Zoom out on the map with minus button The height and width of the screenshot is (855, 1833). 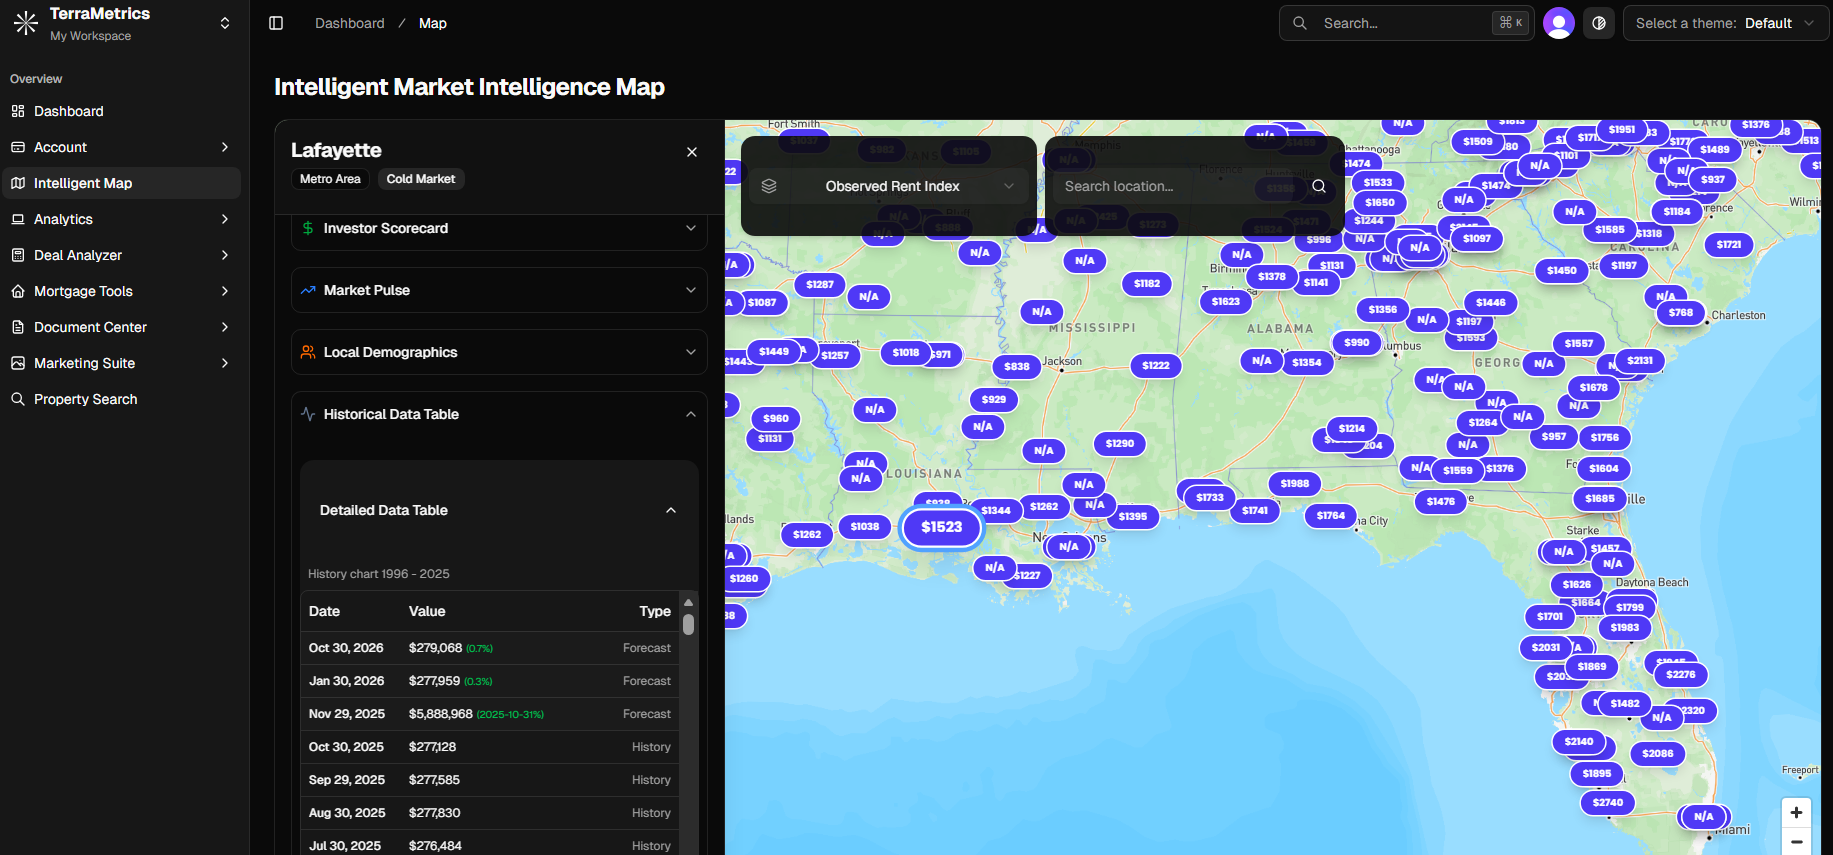pyautogui.click(x=1796, y=842)
